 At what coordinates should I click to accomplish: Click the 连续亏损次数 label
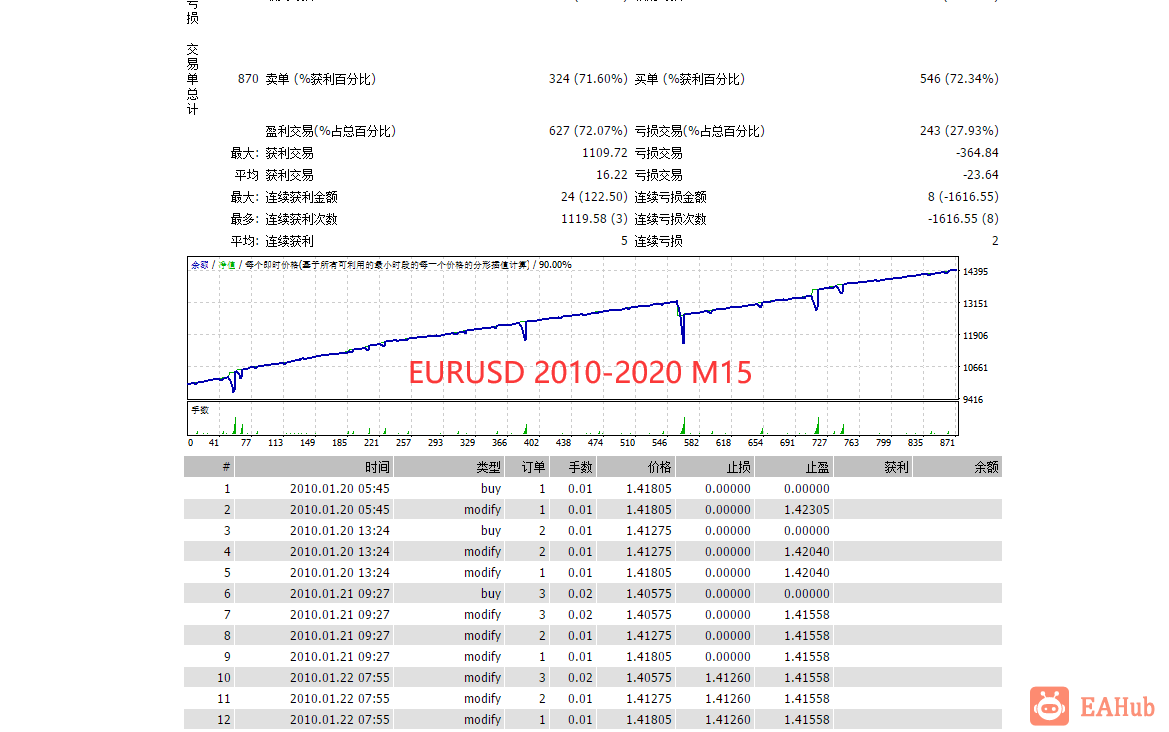(670, 219)
